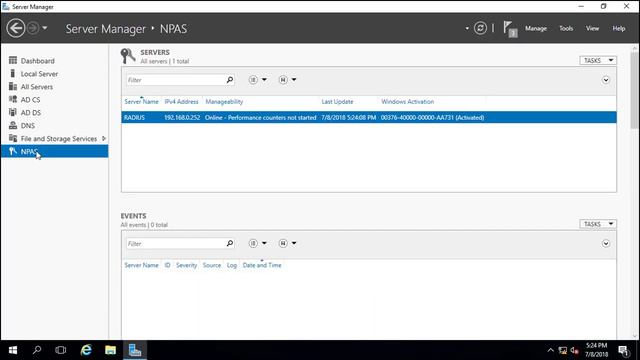Click the vertical scrollbar thumb
The width and height of the screenshot is (640, 360).
click(634, 91)
